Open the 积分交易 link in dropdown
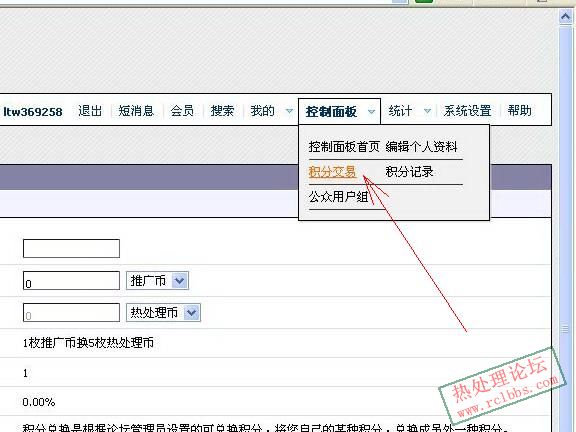This screenshot has width=576, height=432. click(x=332, y=172)
